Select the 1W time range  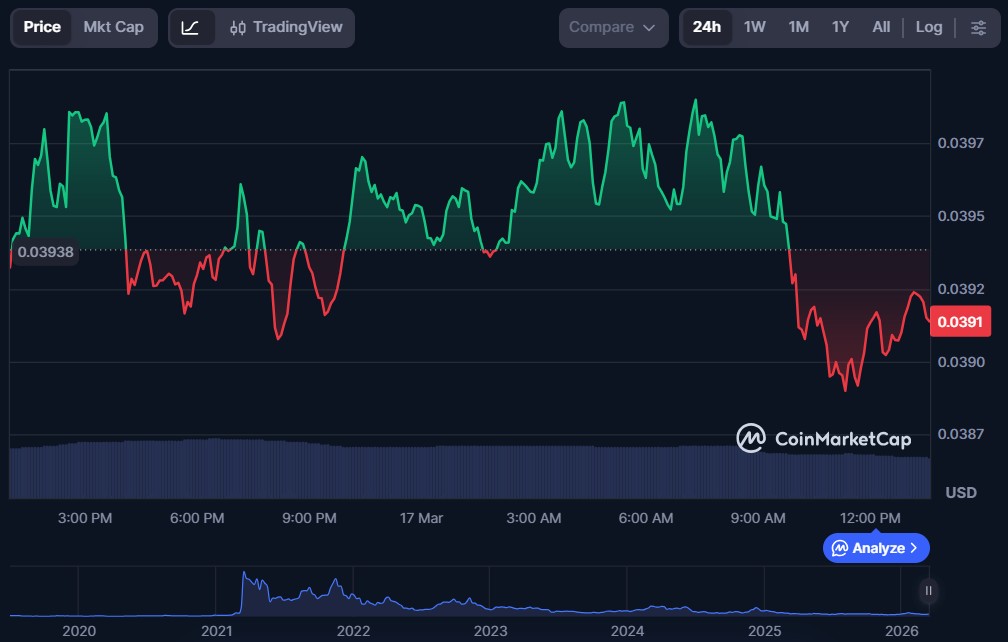[x=754, y=27]
